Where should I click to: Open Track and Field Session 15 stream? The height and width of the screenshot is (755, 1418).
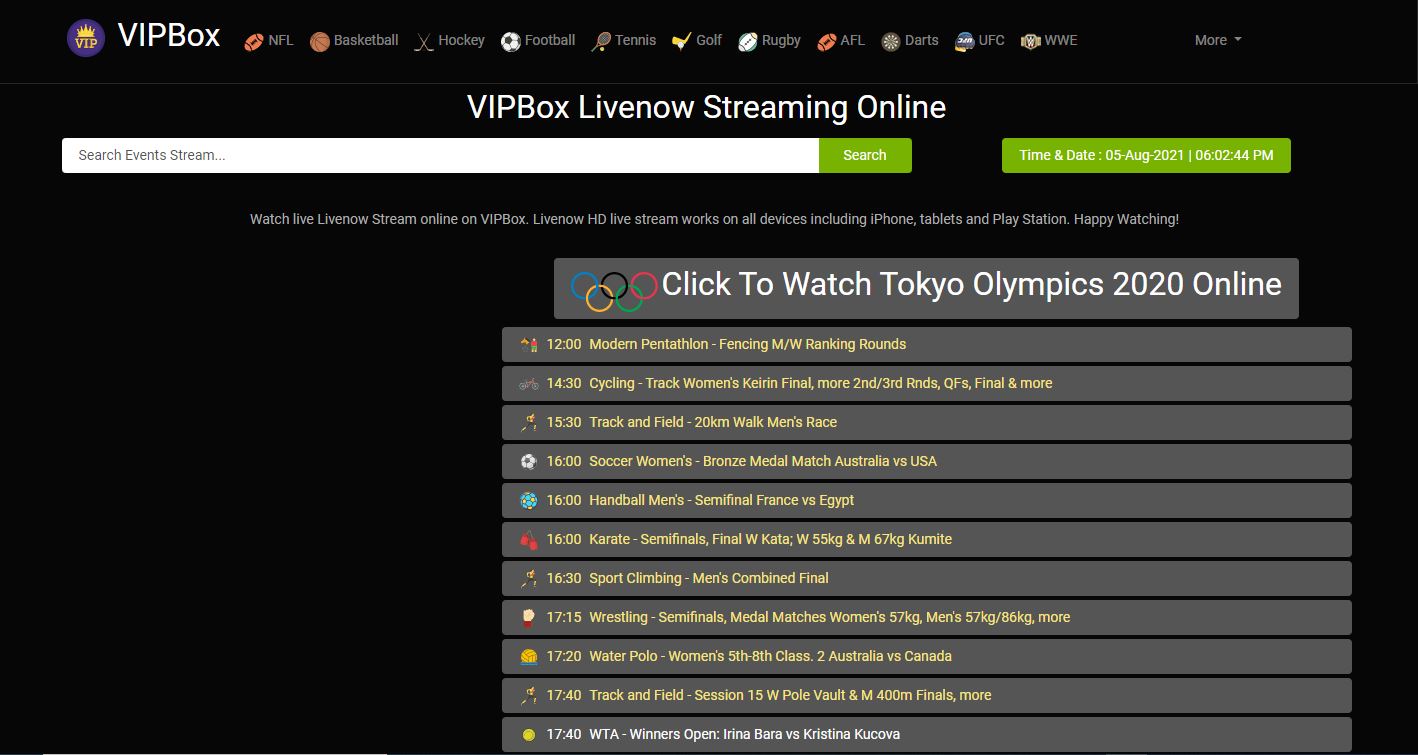tap(926, 695)
